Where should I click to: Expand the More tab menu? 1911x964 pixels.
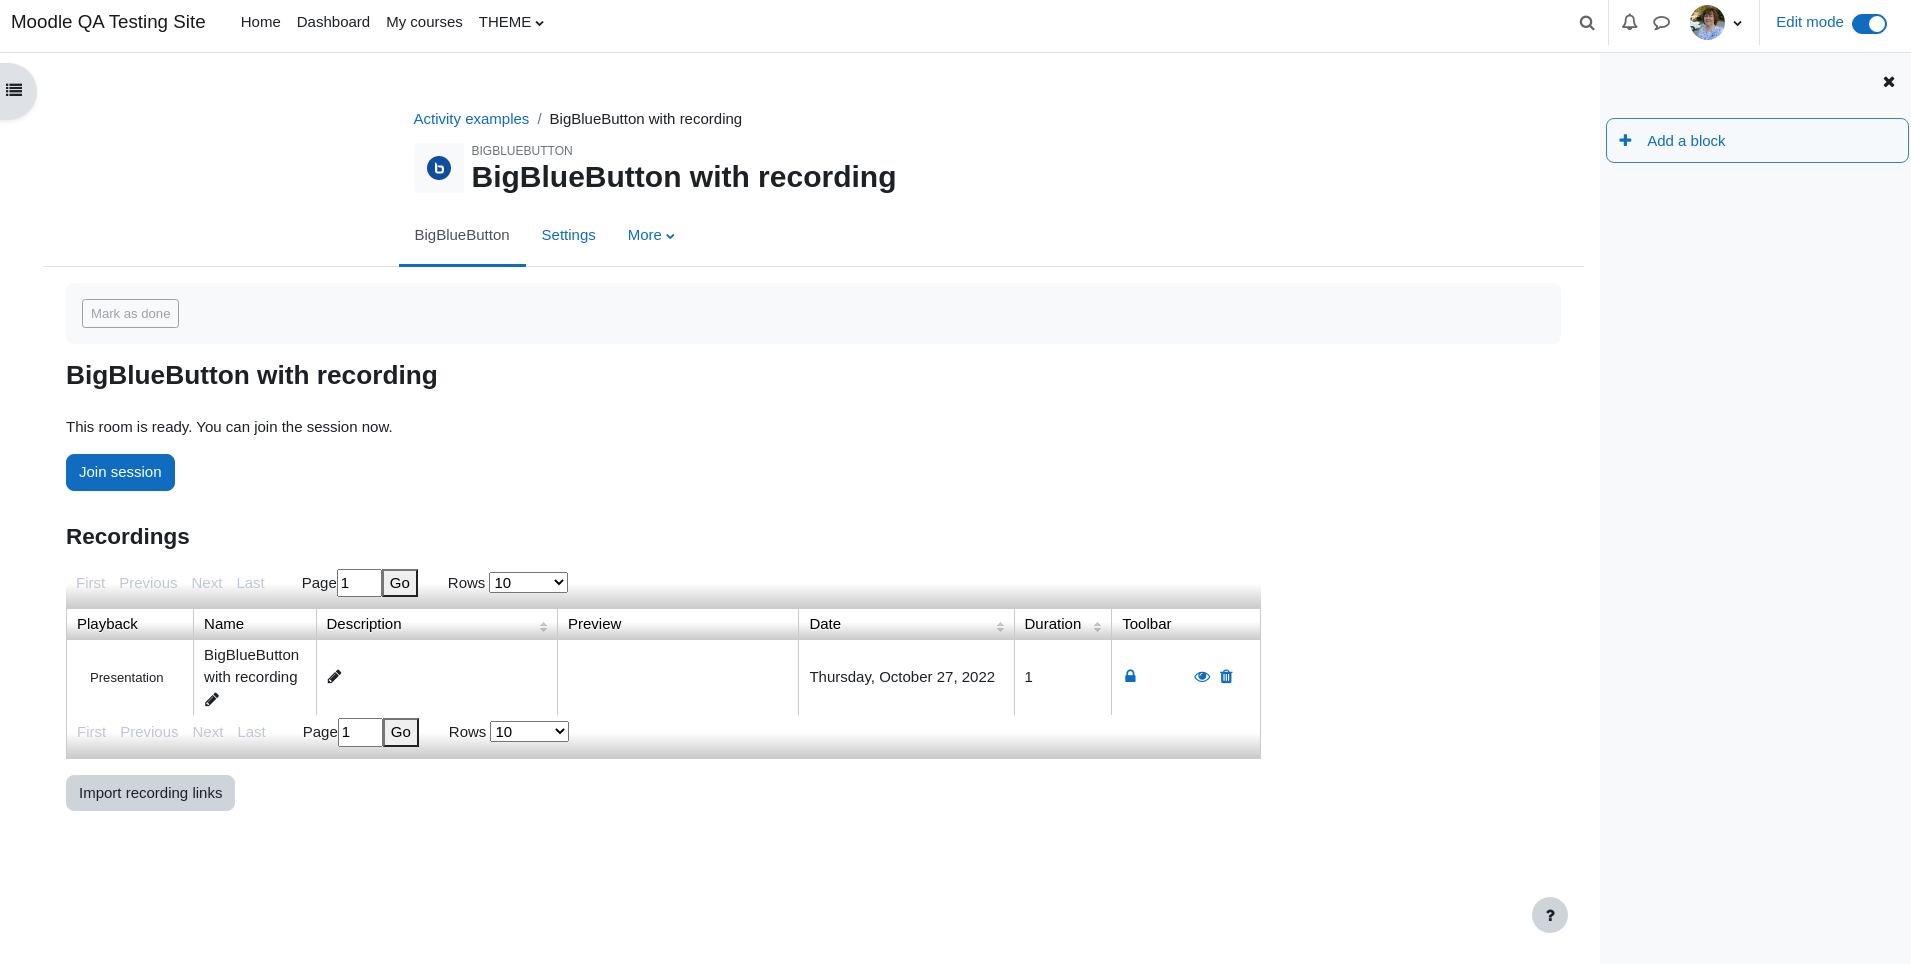coord(651,235)
